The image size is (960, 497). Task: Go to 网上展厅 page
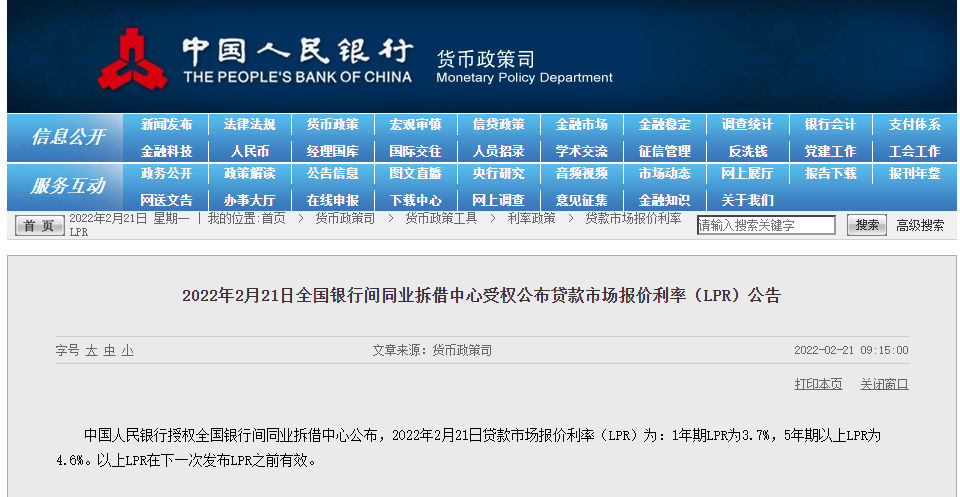pyautogui.click(x=747, y=174)
